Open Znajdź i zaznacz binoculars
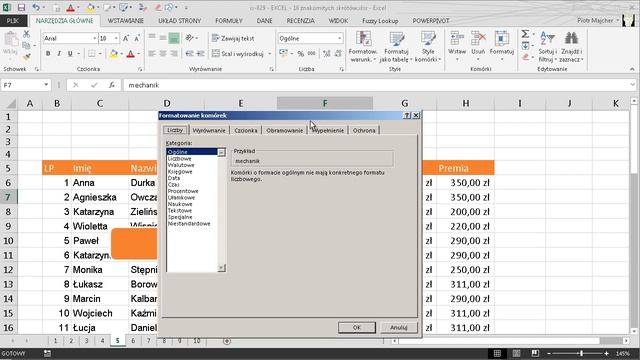The height and width of the screenshot is (360, 640). pyautogui.click(x=571, y=47)
